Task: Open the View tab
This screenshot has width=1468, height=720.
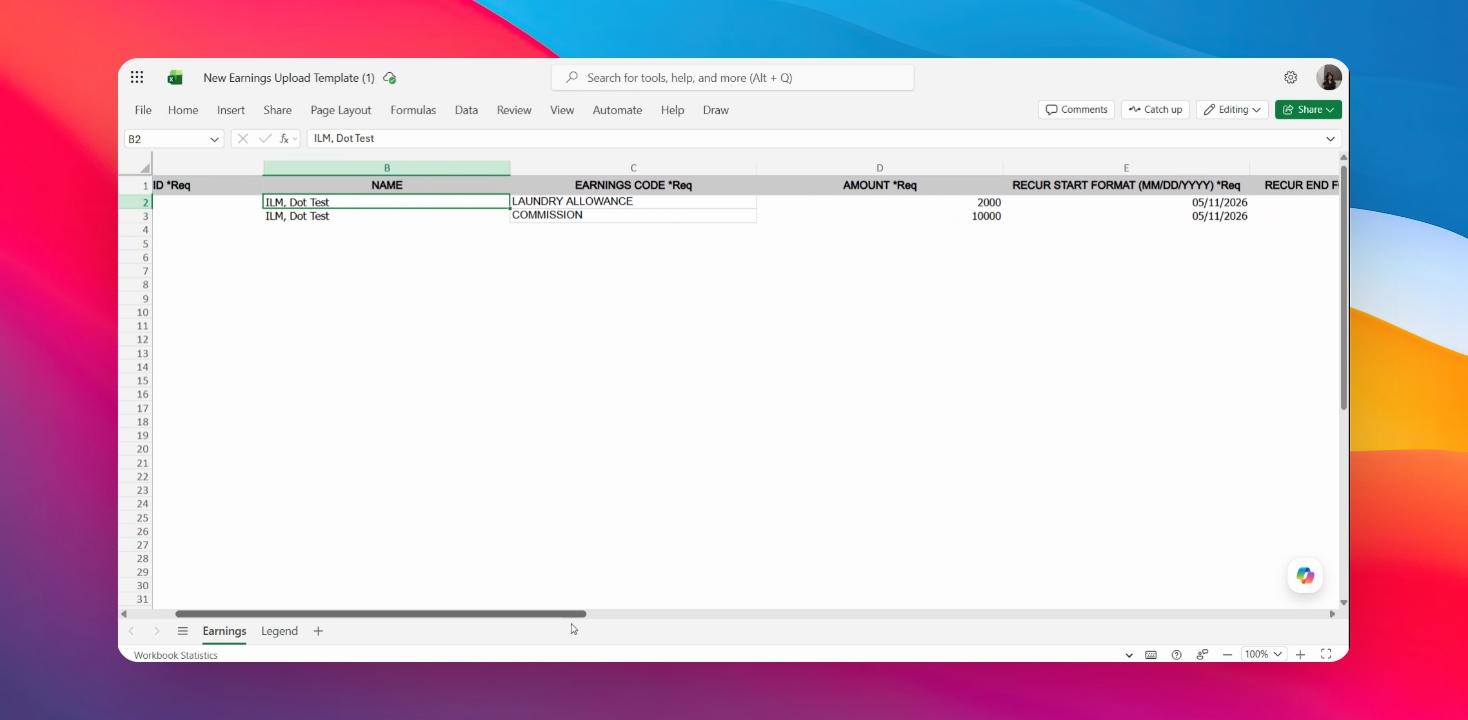Action: pos(562,110)
